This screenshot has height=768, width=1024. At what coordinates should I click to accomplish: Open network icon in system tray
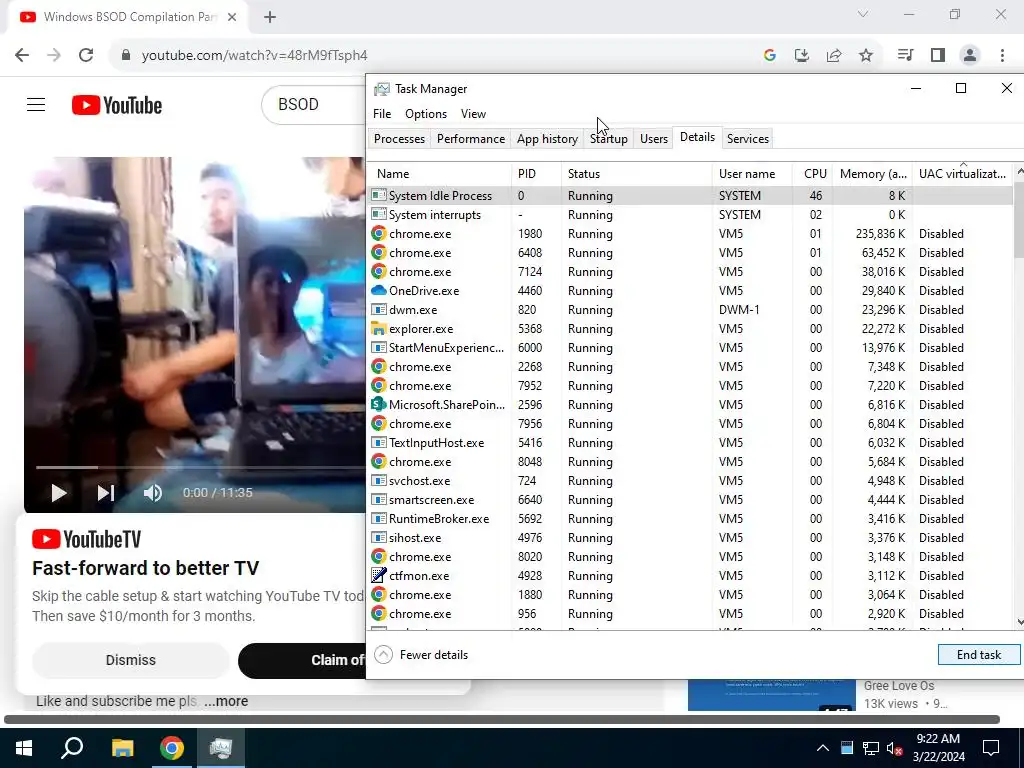[x=871, y=748]
